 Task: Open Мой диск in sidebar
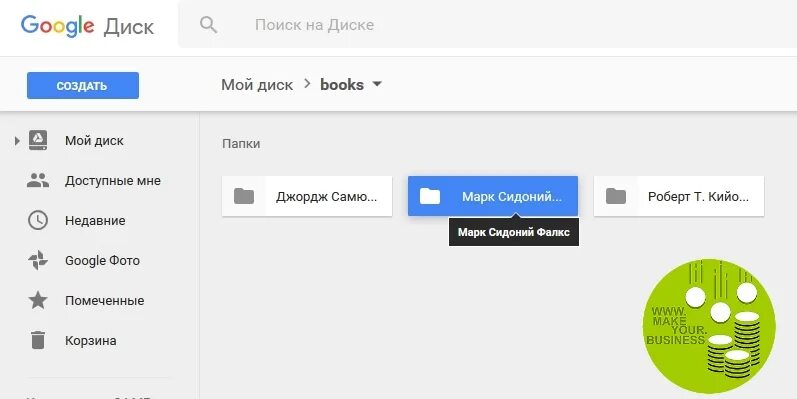tap(94, 141)
